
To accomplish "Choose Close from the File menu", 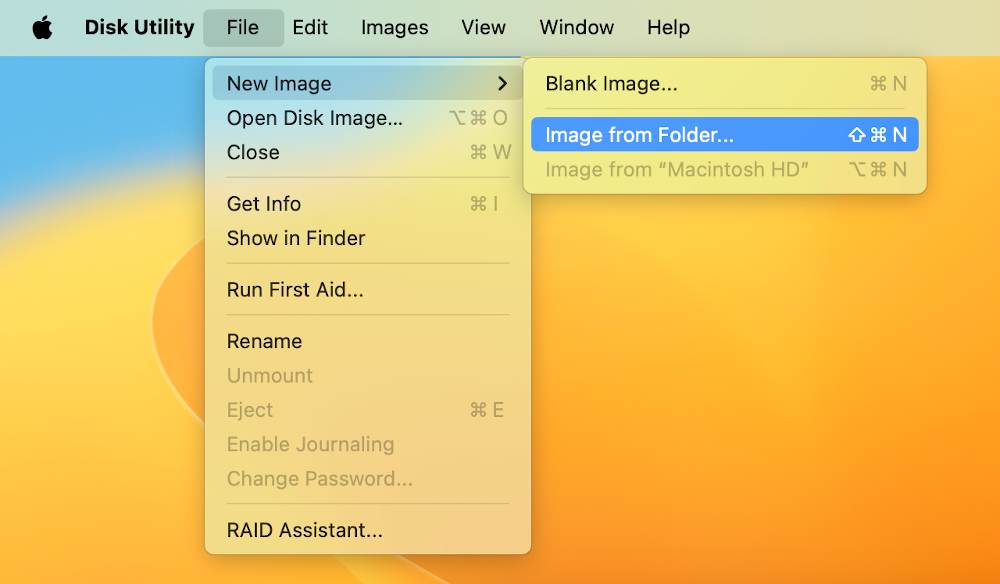I will tap(253, 152).
